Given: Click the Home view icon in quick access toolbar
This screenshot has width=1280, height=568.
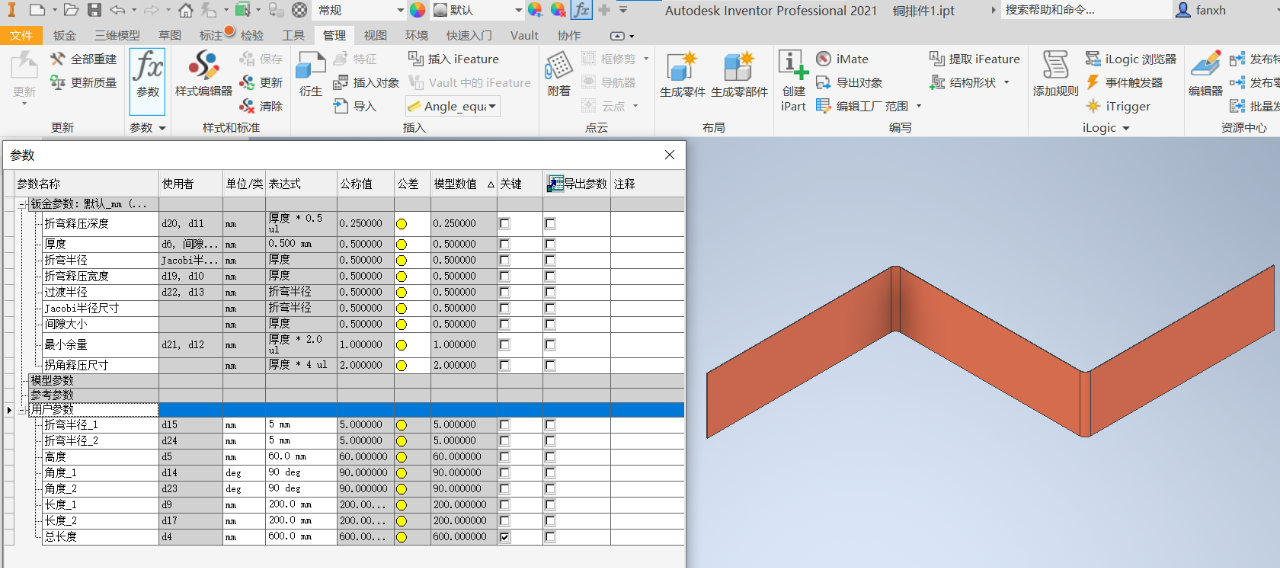Looking at the screenshot, I should coord(186,10).
